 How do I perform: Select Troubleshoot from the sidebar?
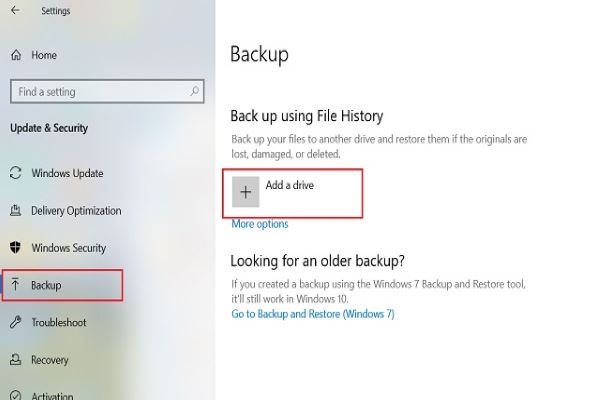click(x=59, y=322)
